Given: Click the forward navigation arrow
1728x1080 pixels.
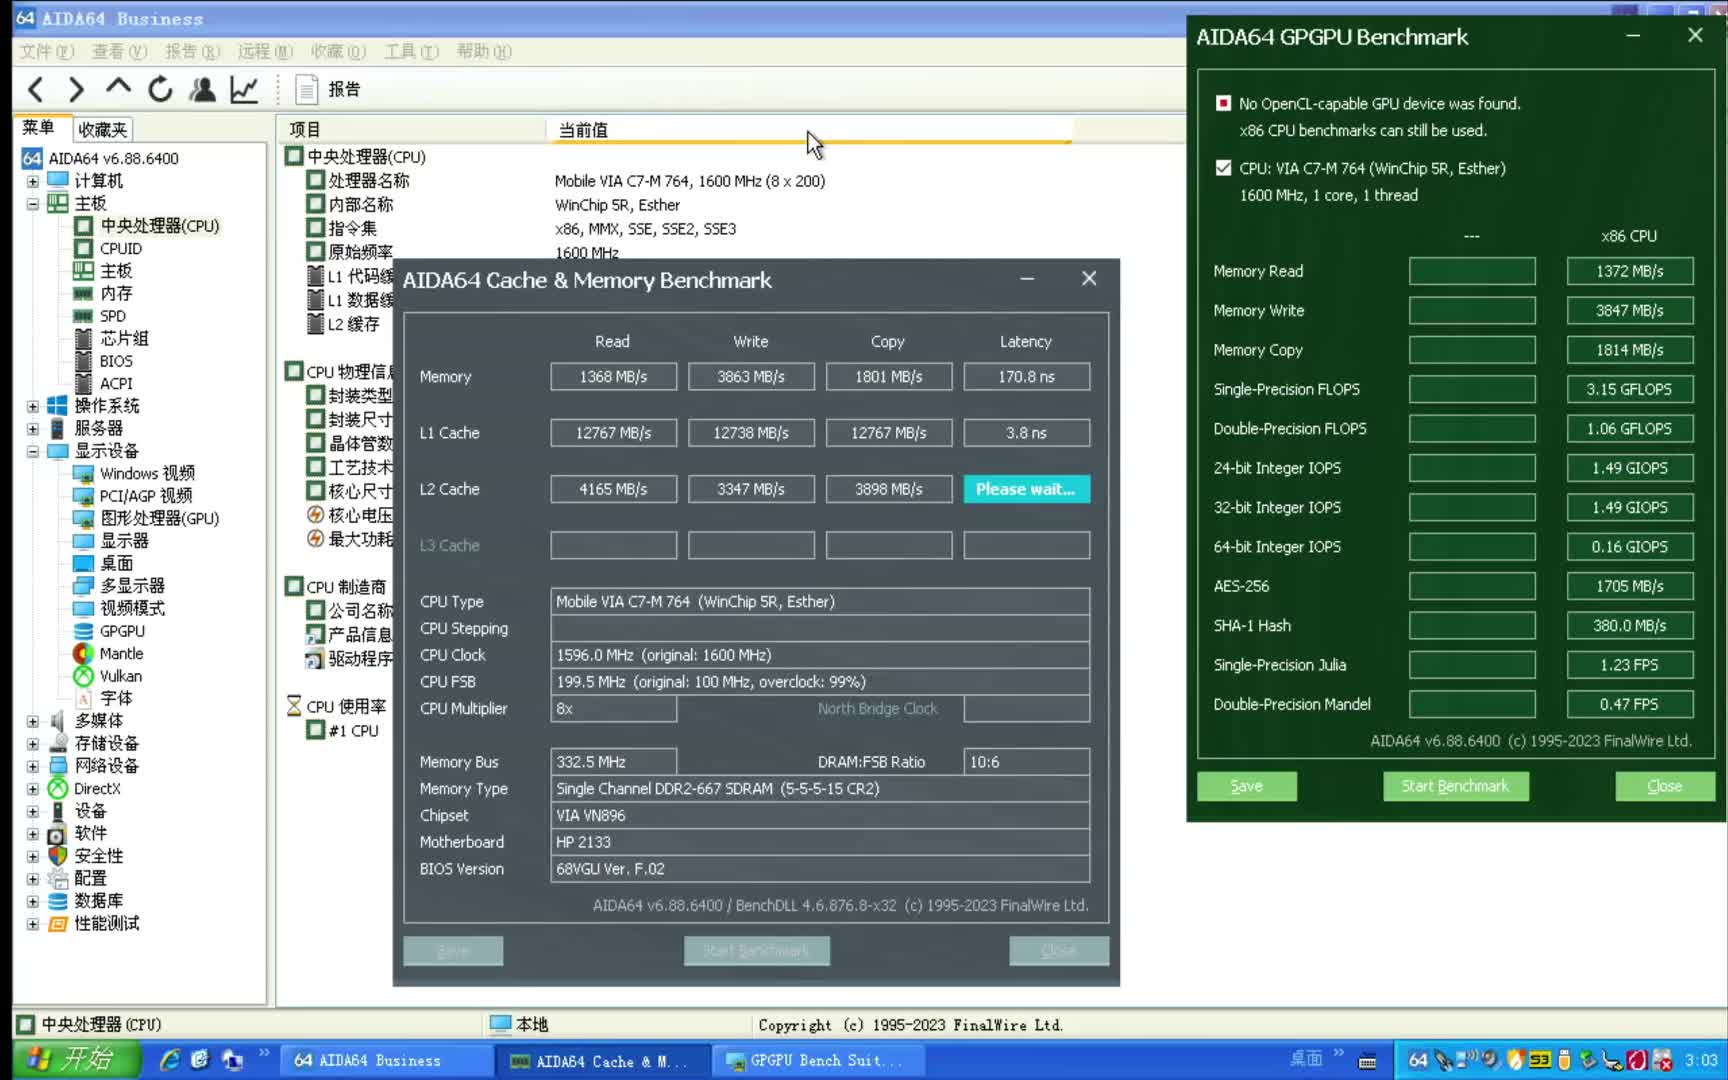Looking at the screenshot, I should coord(76,89).
